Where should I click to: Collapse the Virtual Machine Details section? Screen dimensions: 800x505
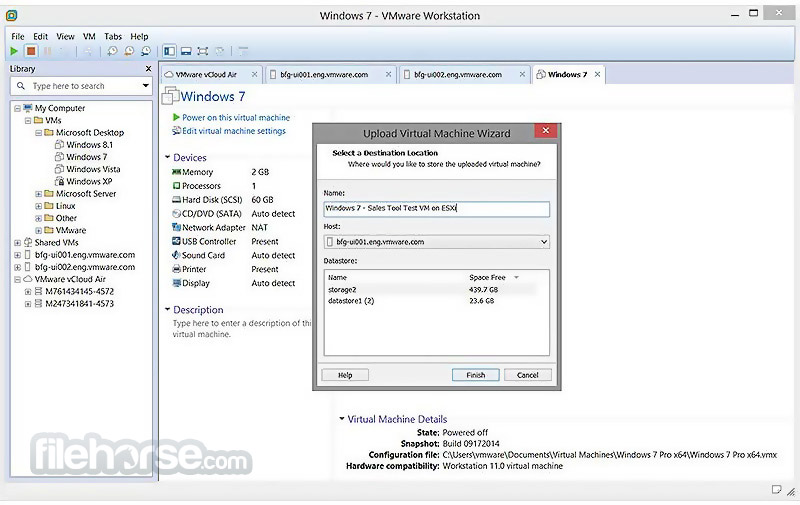point(342,419)
